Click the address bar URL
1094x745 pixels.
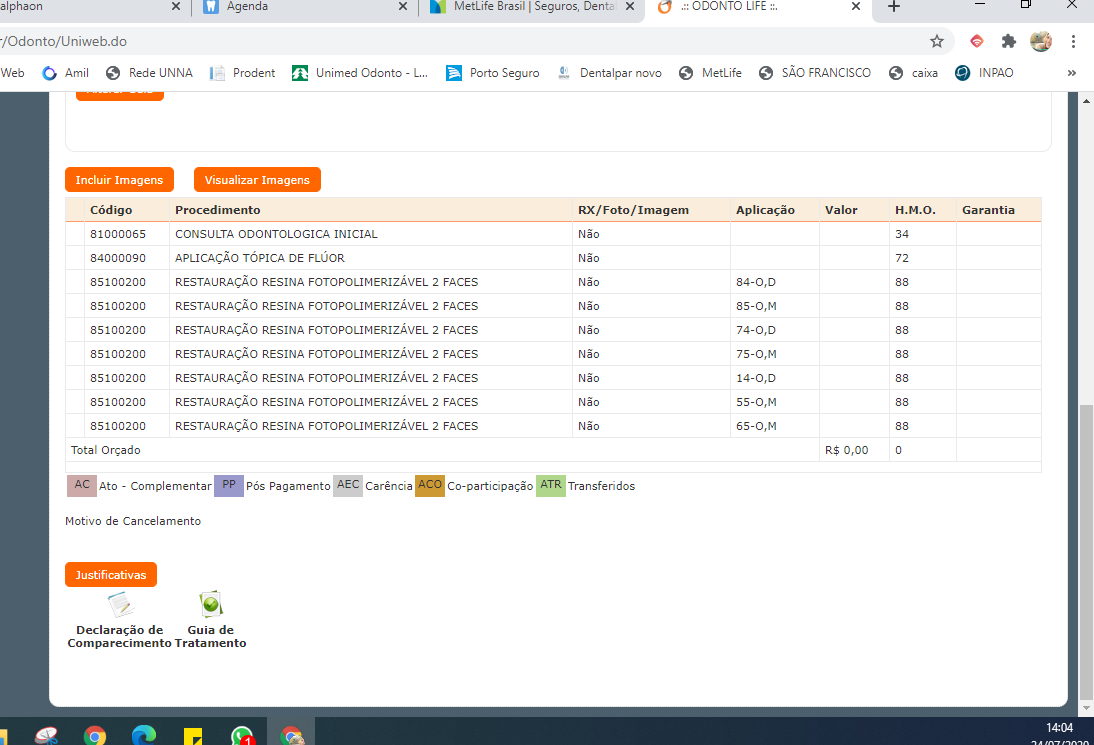tap(64, 41)
